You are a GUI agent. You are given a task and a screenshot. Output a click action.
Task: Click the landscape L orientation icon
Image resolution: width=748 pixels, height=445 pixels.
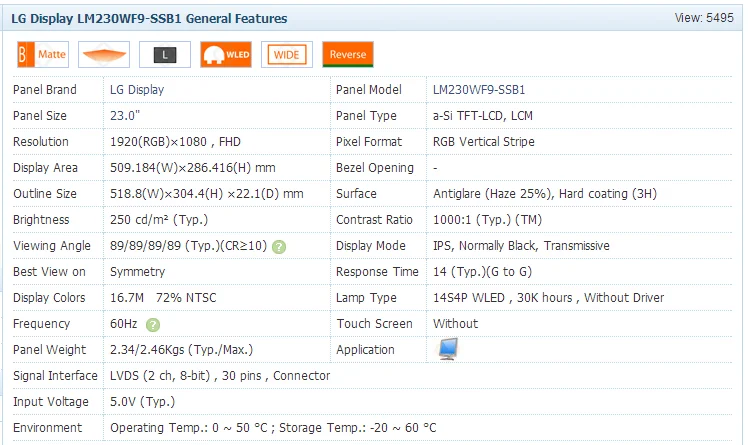point(165,54)
